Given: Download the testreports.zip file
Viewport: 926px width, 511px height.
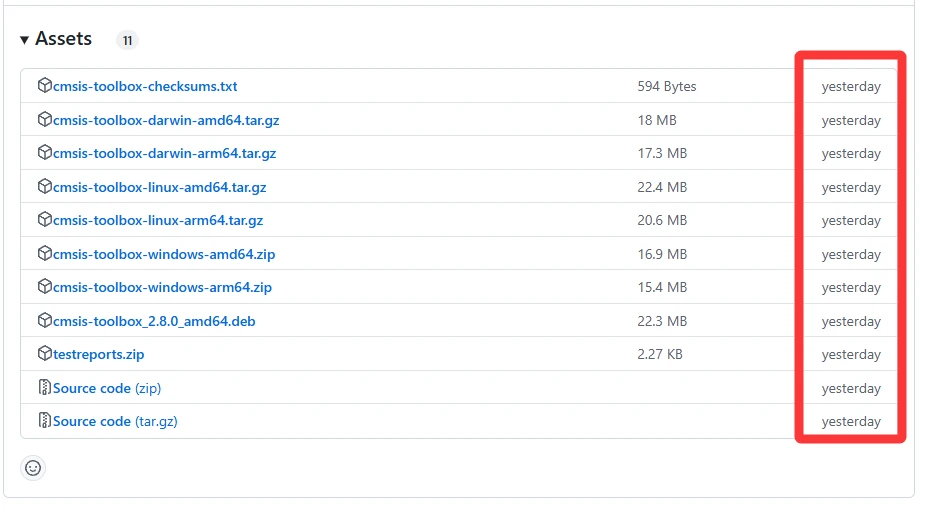Looking at the screenshot, I should coord(98,355).
